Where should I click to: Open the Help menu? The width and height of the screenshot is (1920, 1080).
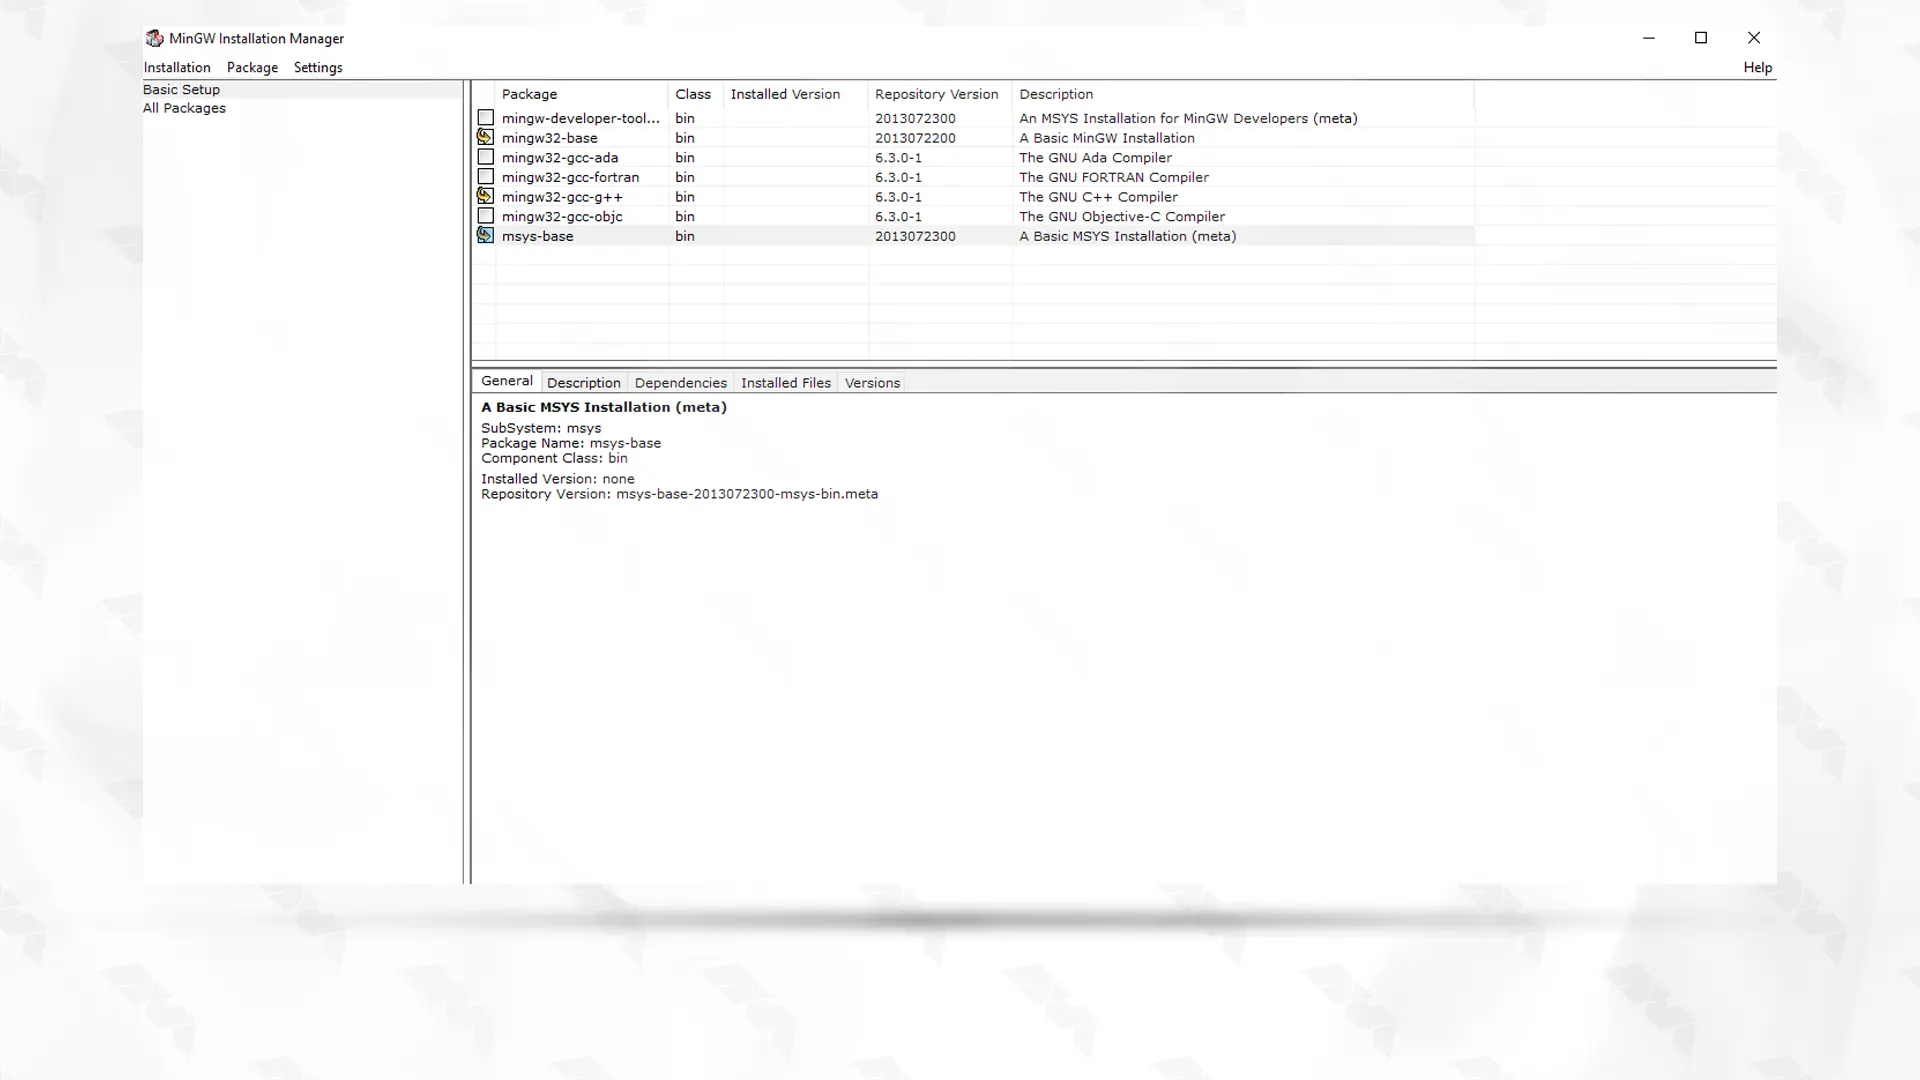1757,67
